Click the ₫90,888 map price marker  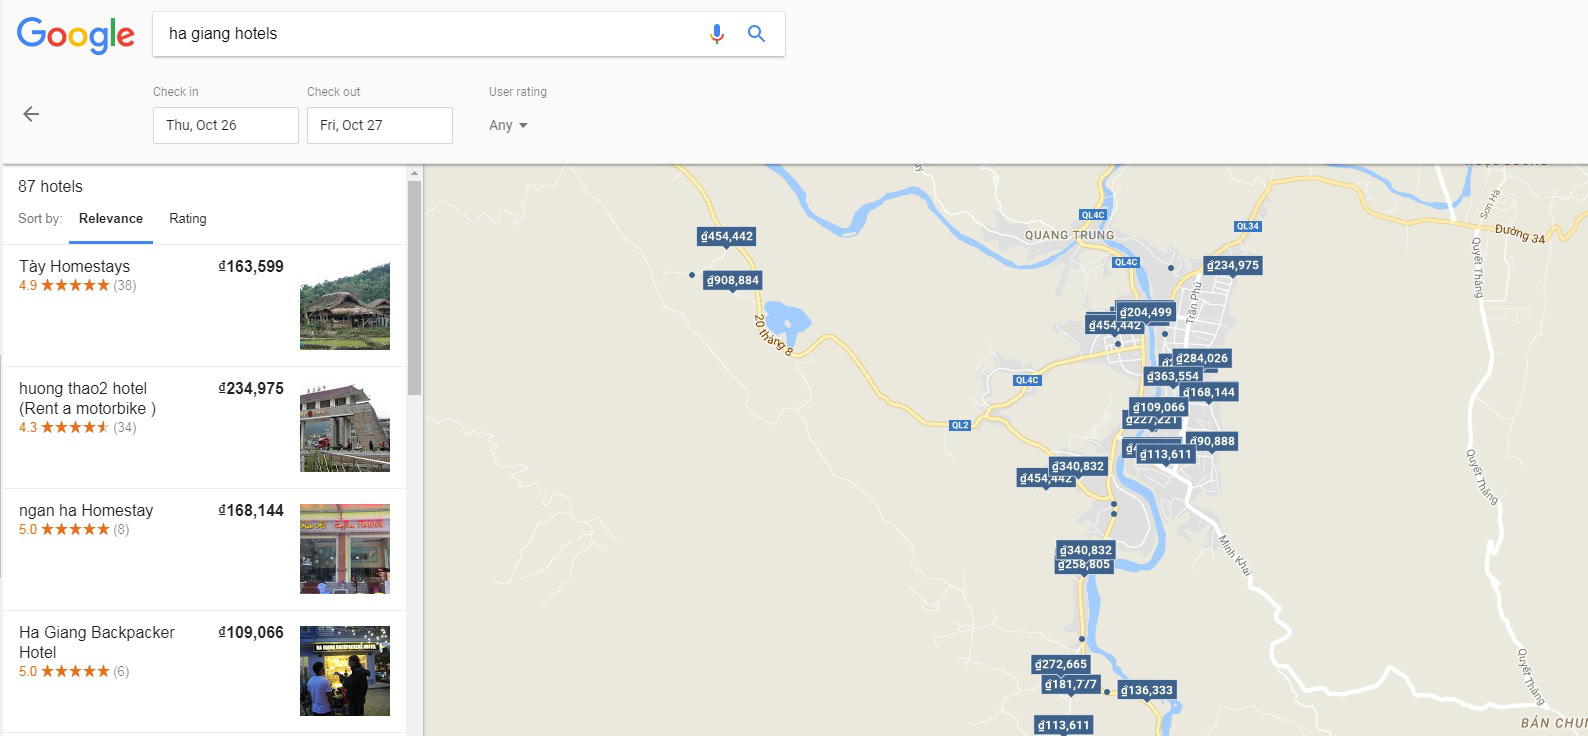coord(1212,441)
